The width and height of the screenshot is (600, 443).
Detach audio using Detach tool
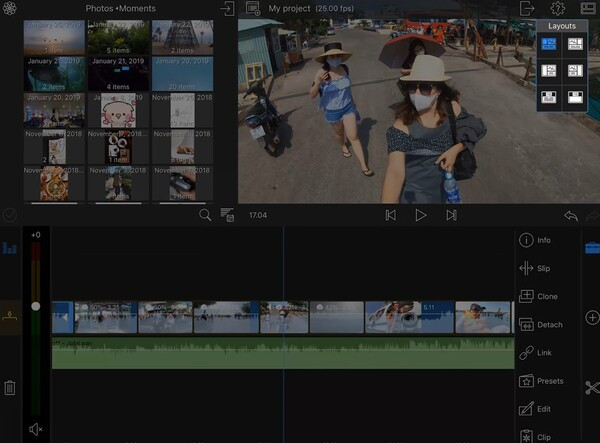(541, 325)
